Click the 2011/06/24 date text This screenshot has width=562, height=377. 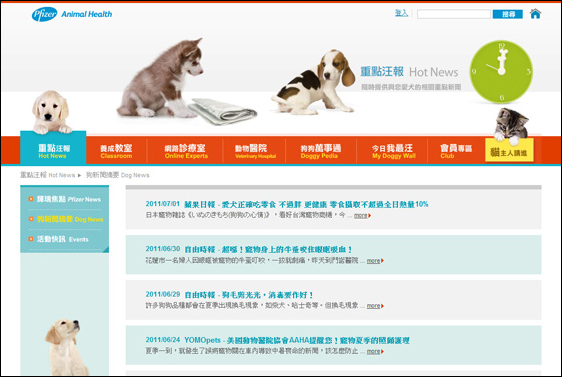point(162,339)
